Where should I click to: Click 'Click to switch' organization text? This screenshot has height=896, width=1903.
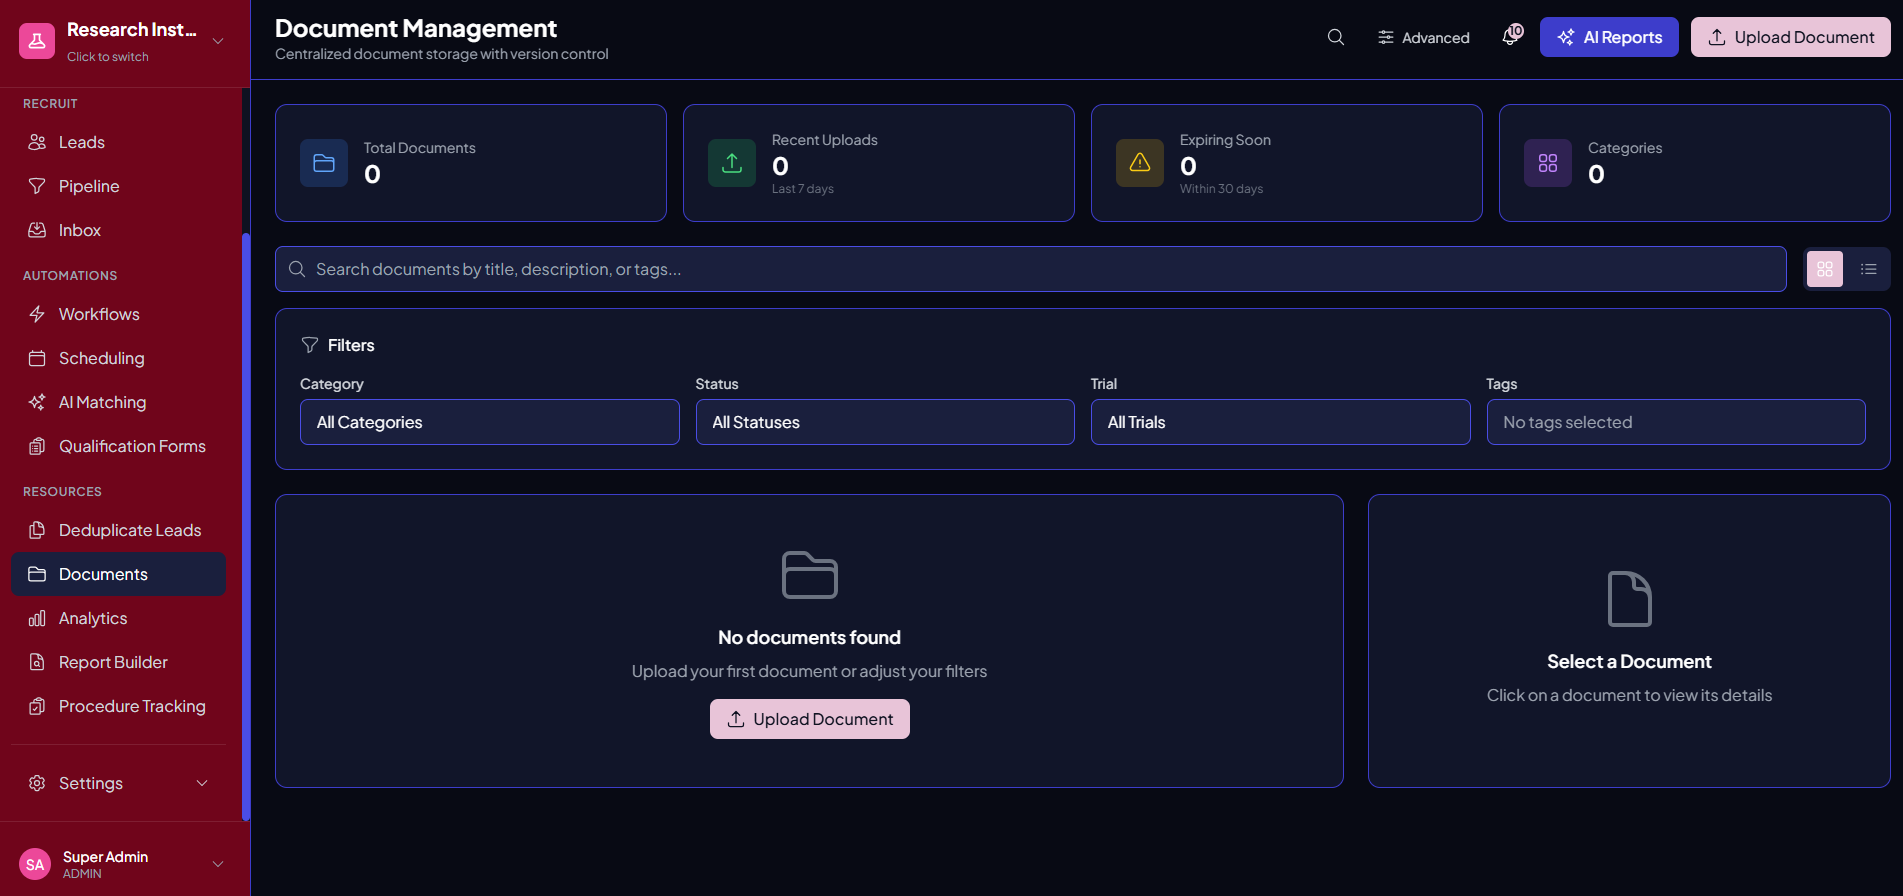click(x=108, y=57)
